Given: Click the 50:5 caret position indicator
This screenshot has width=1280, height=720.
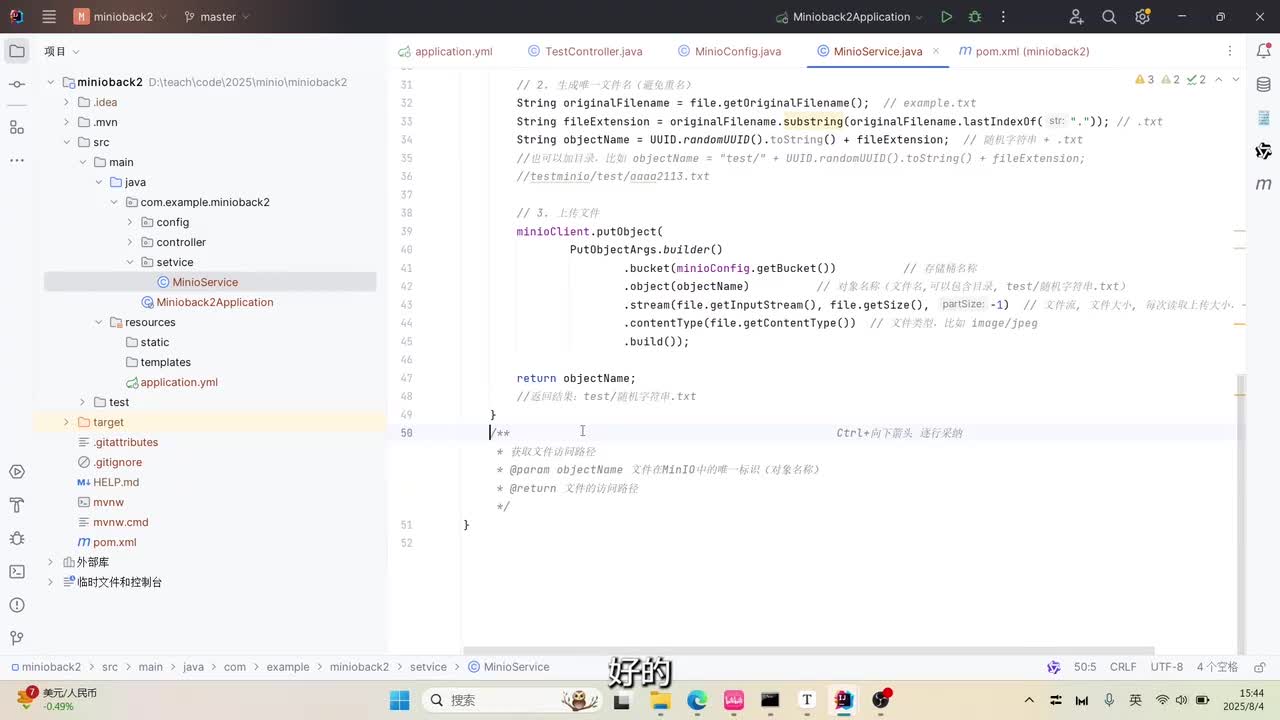Looking at the screenshot, I should [x=1085, y=667].
